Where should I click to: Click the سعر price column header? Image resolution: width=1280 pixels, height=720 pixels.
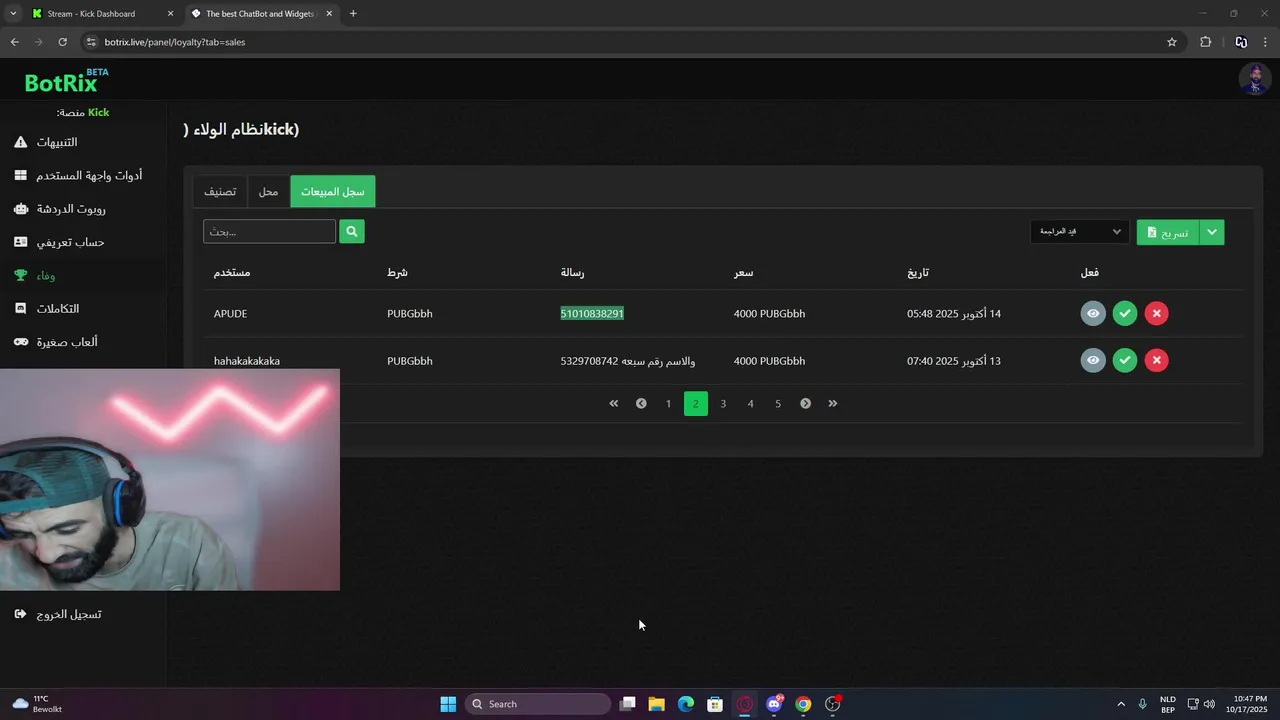(x=743, y=272)
